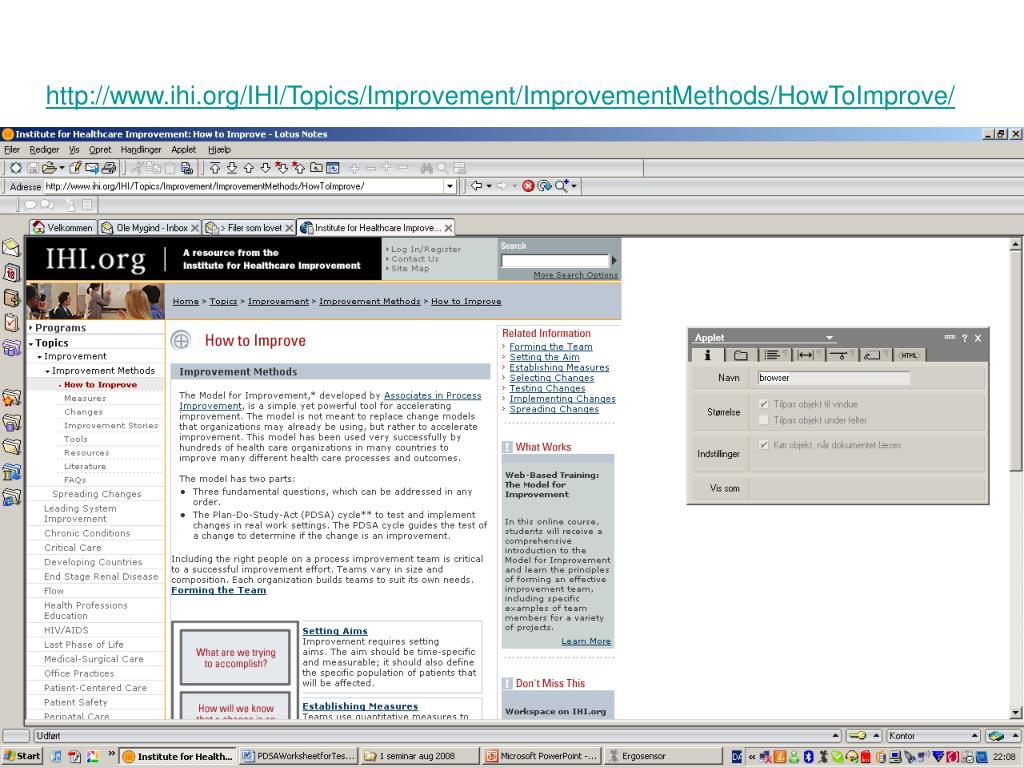The width and height of the screenshot is (1024, 768).
Task: Toggle Tilpas objekt til vindue checkbox
Action: (764, 404)
